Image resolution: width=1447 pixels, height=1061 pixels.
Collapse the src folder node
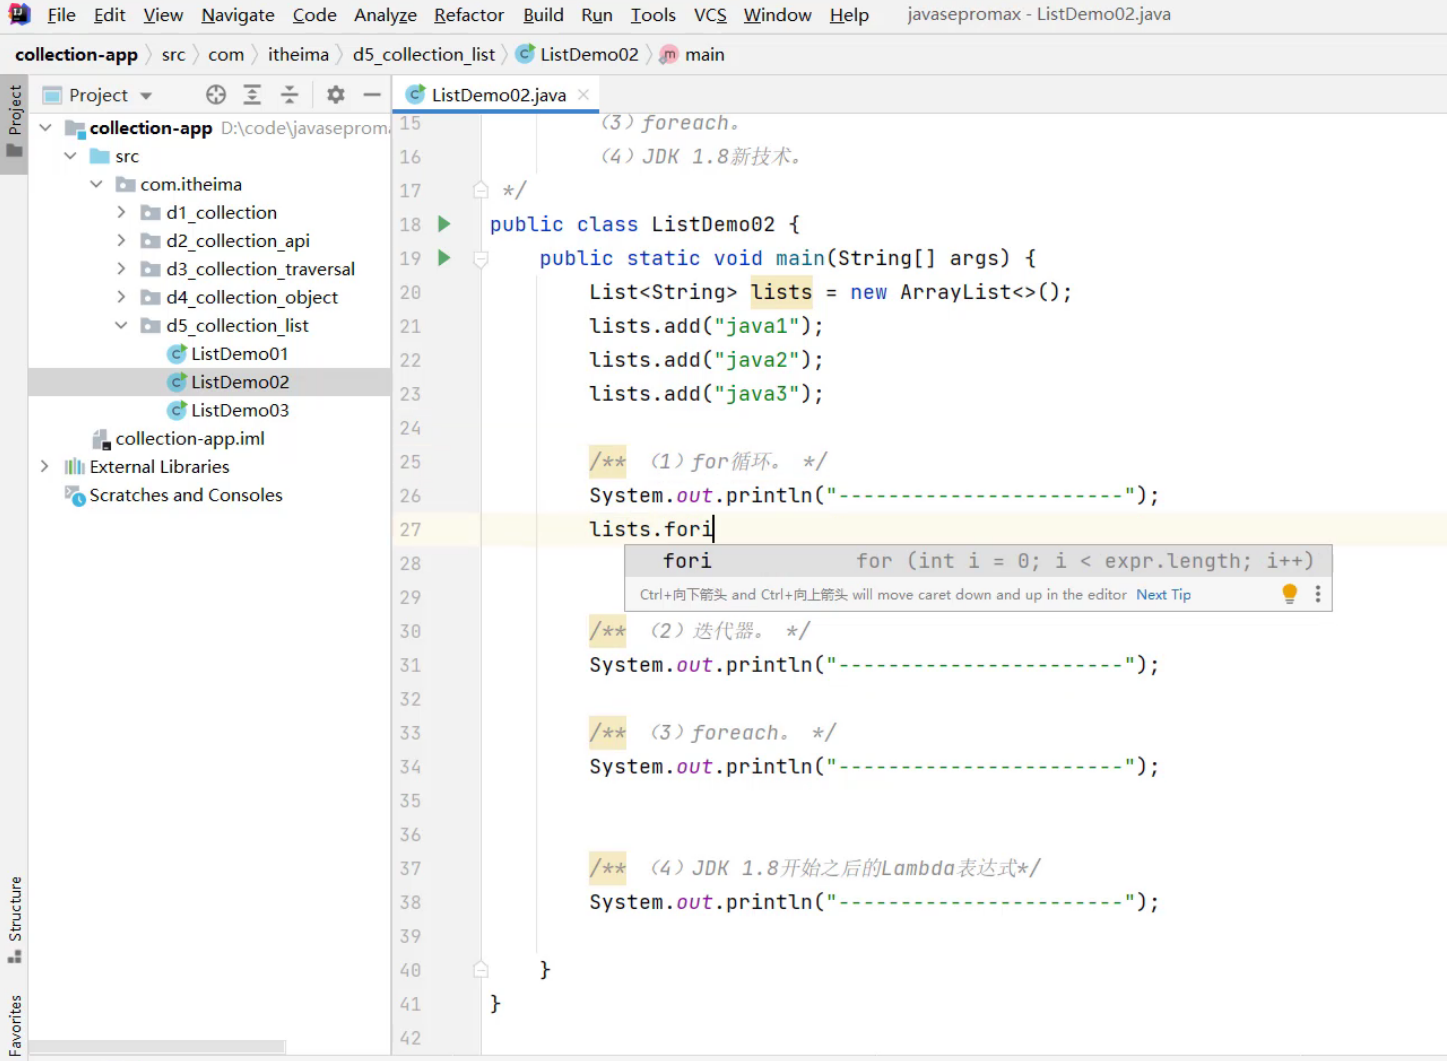[x=70, y=156]
